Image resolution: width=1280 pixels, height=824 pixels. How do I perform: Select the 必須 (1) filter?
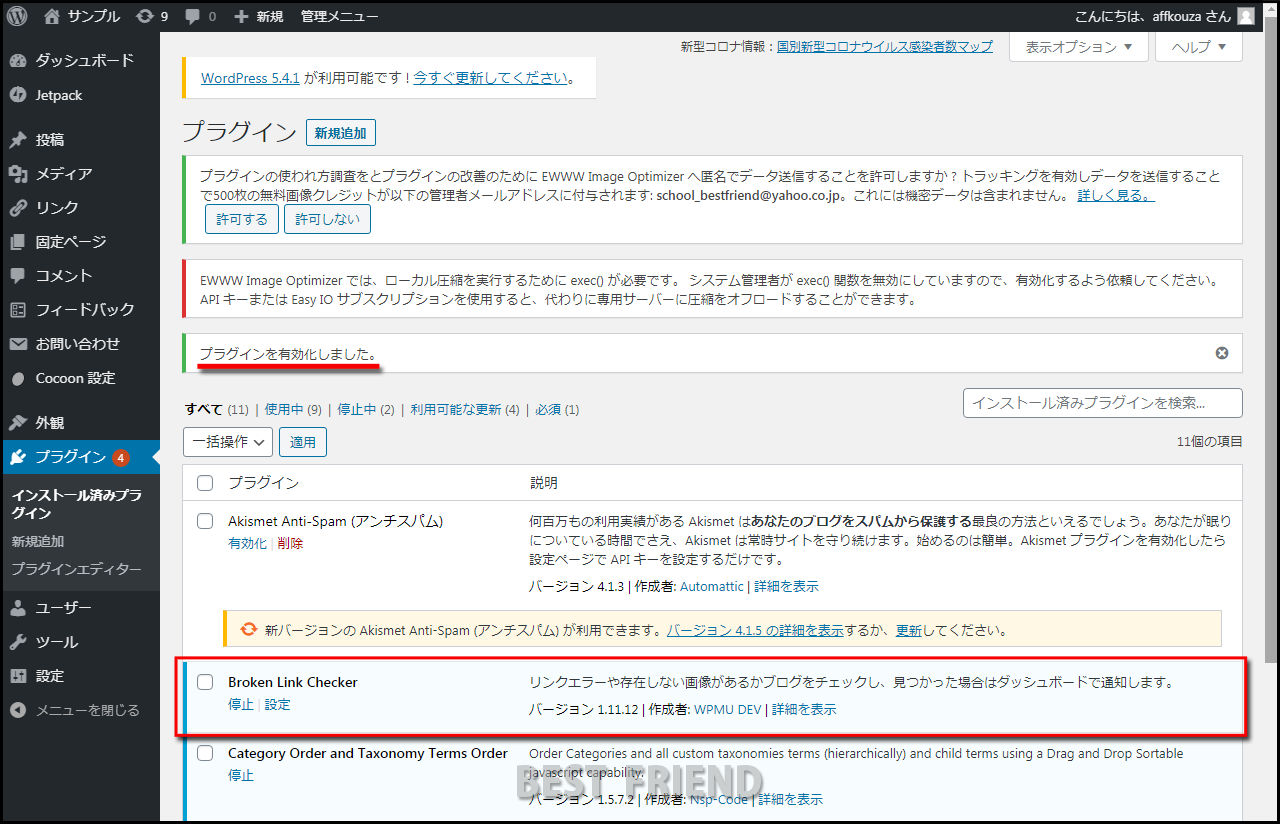tap(557, 410)
